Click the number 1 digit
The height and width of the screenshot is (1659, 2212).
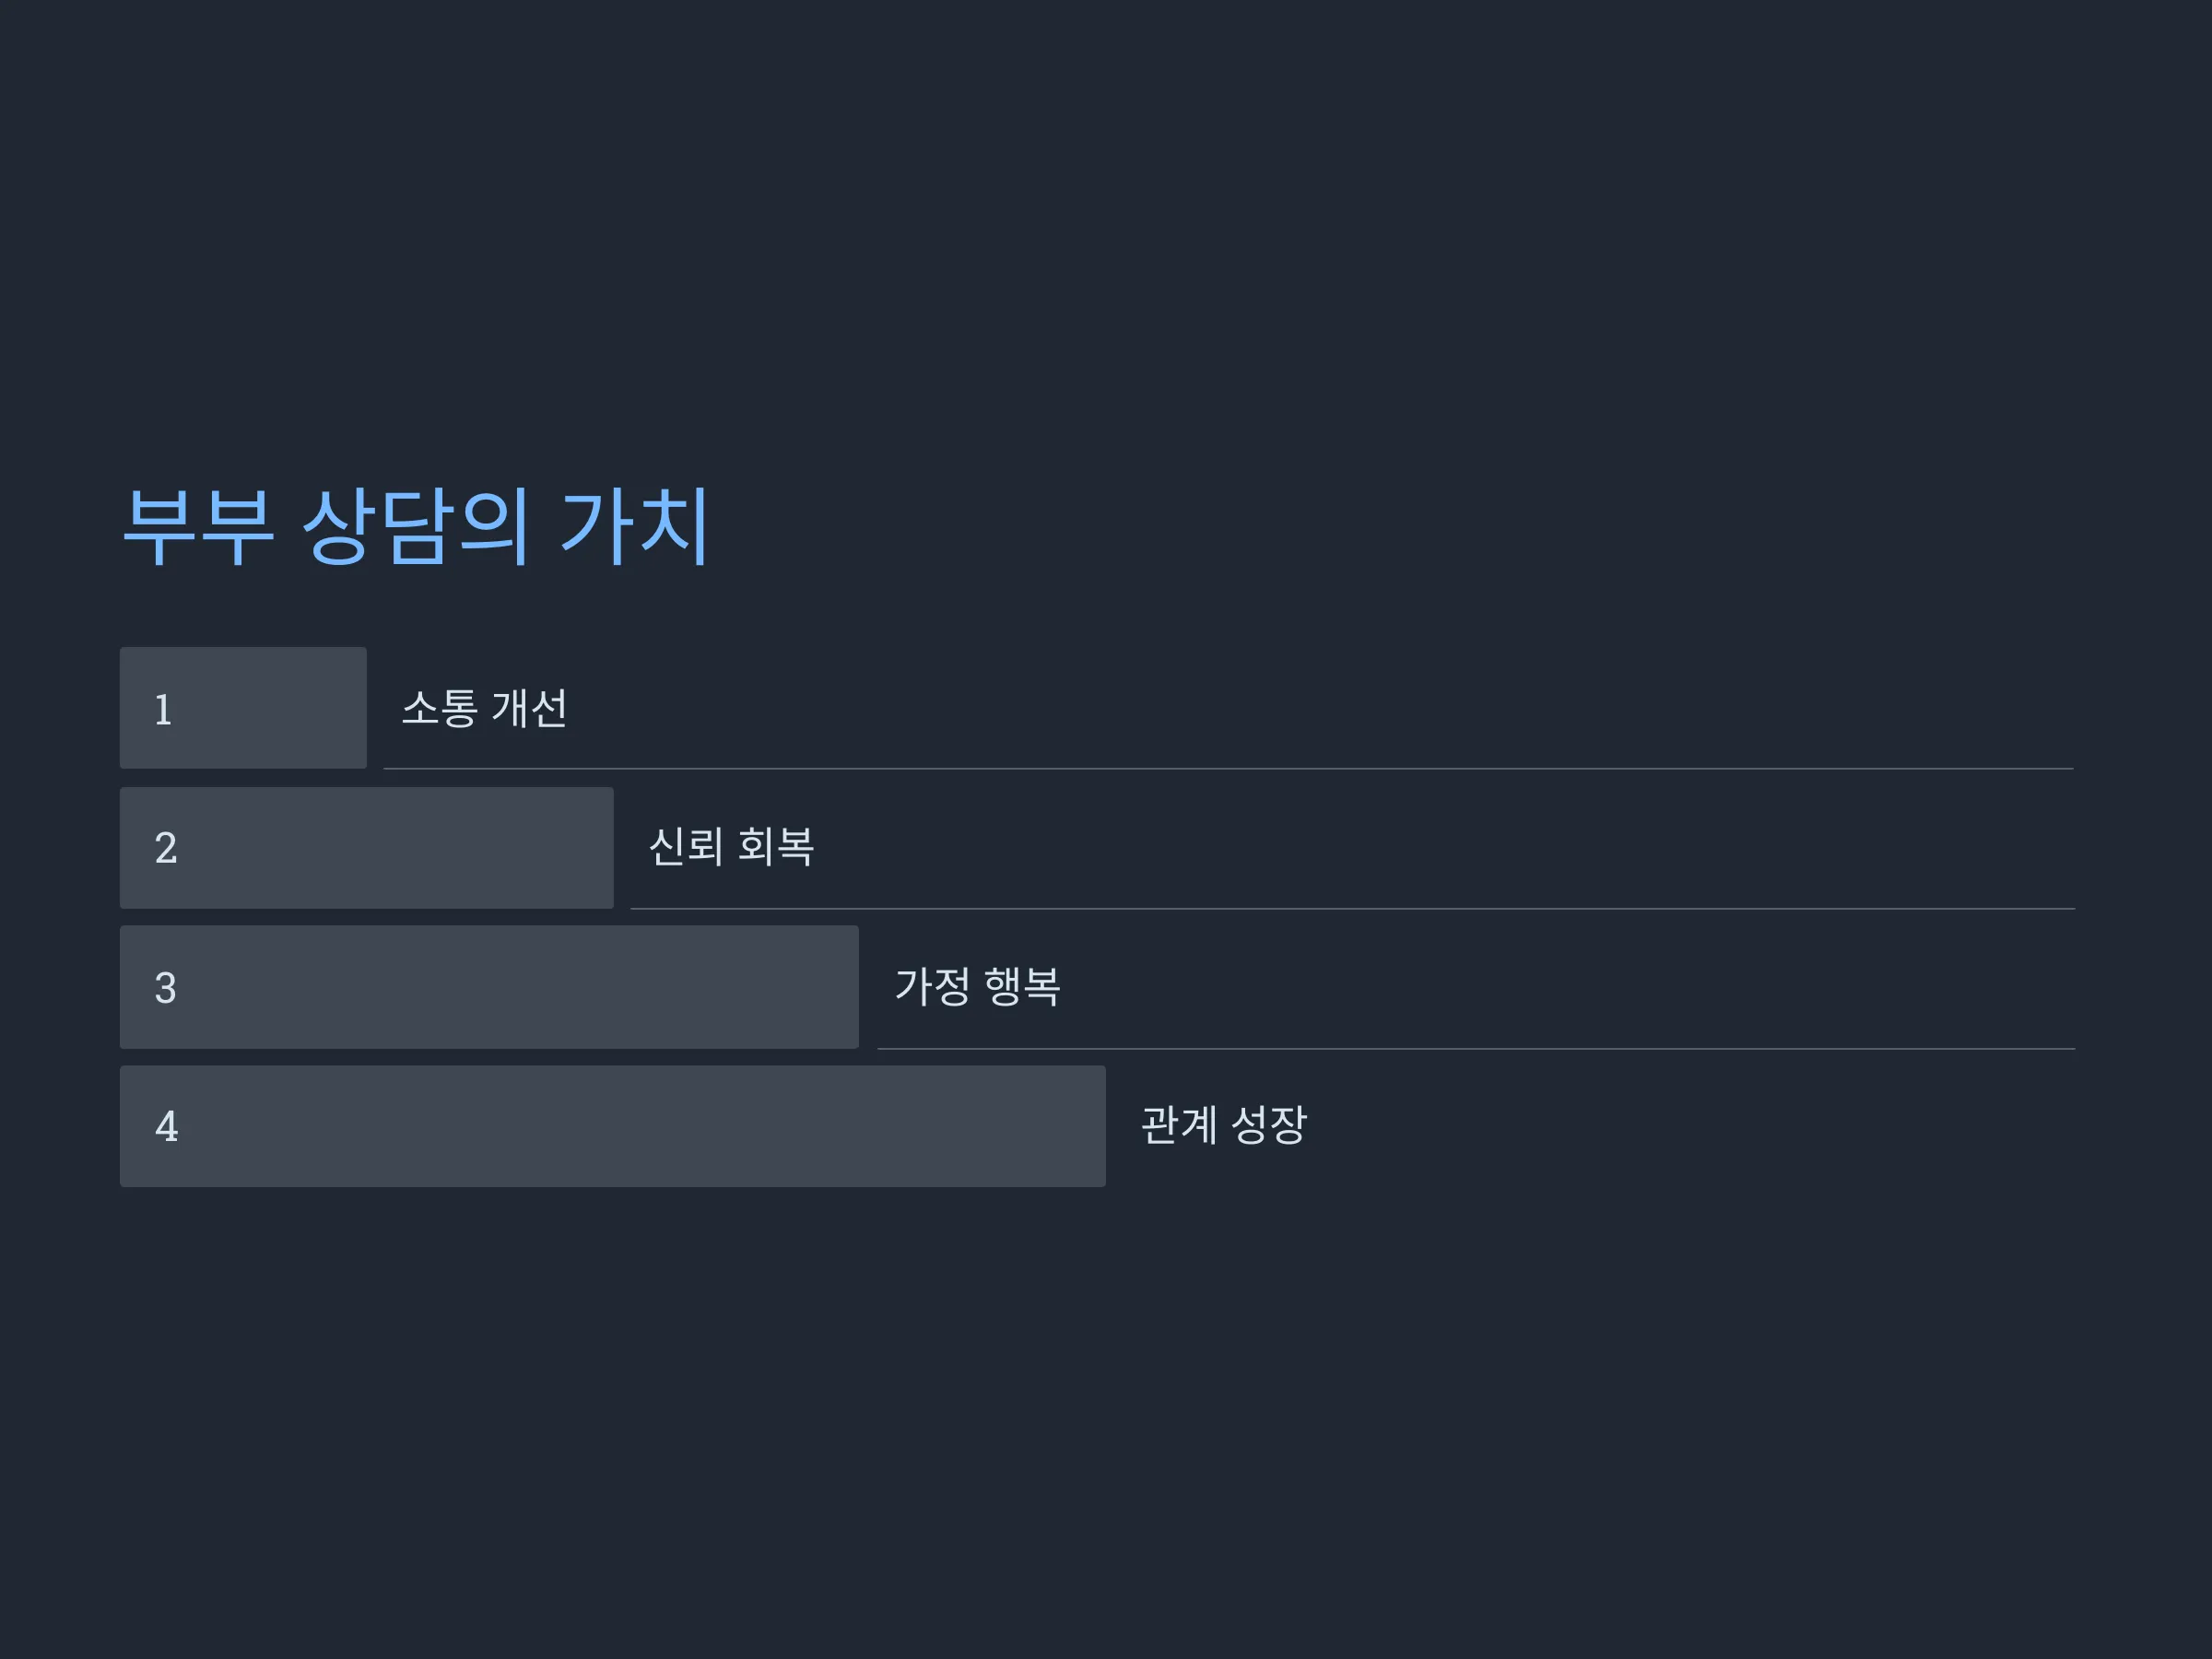(x=164, y=710)
